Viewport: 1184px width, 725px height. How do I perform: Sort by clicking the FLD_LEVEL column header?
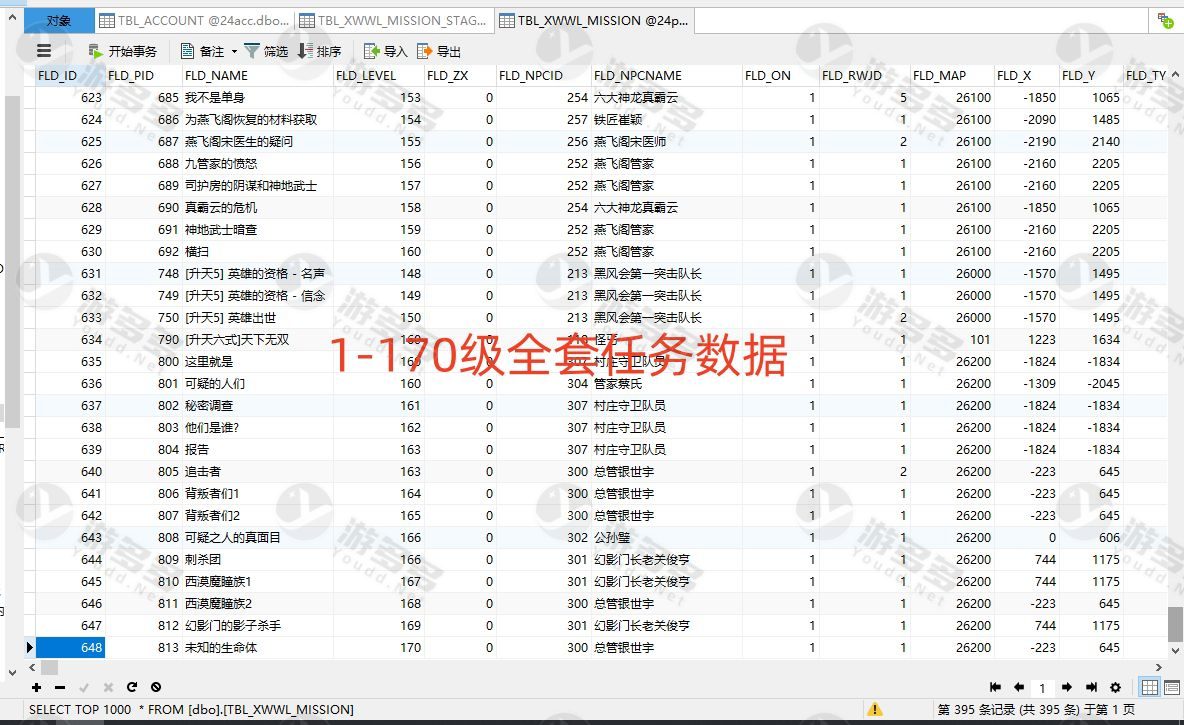366,75
